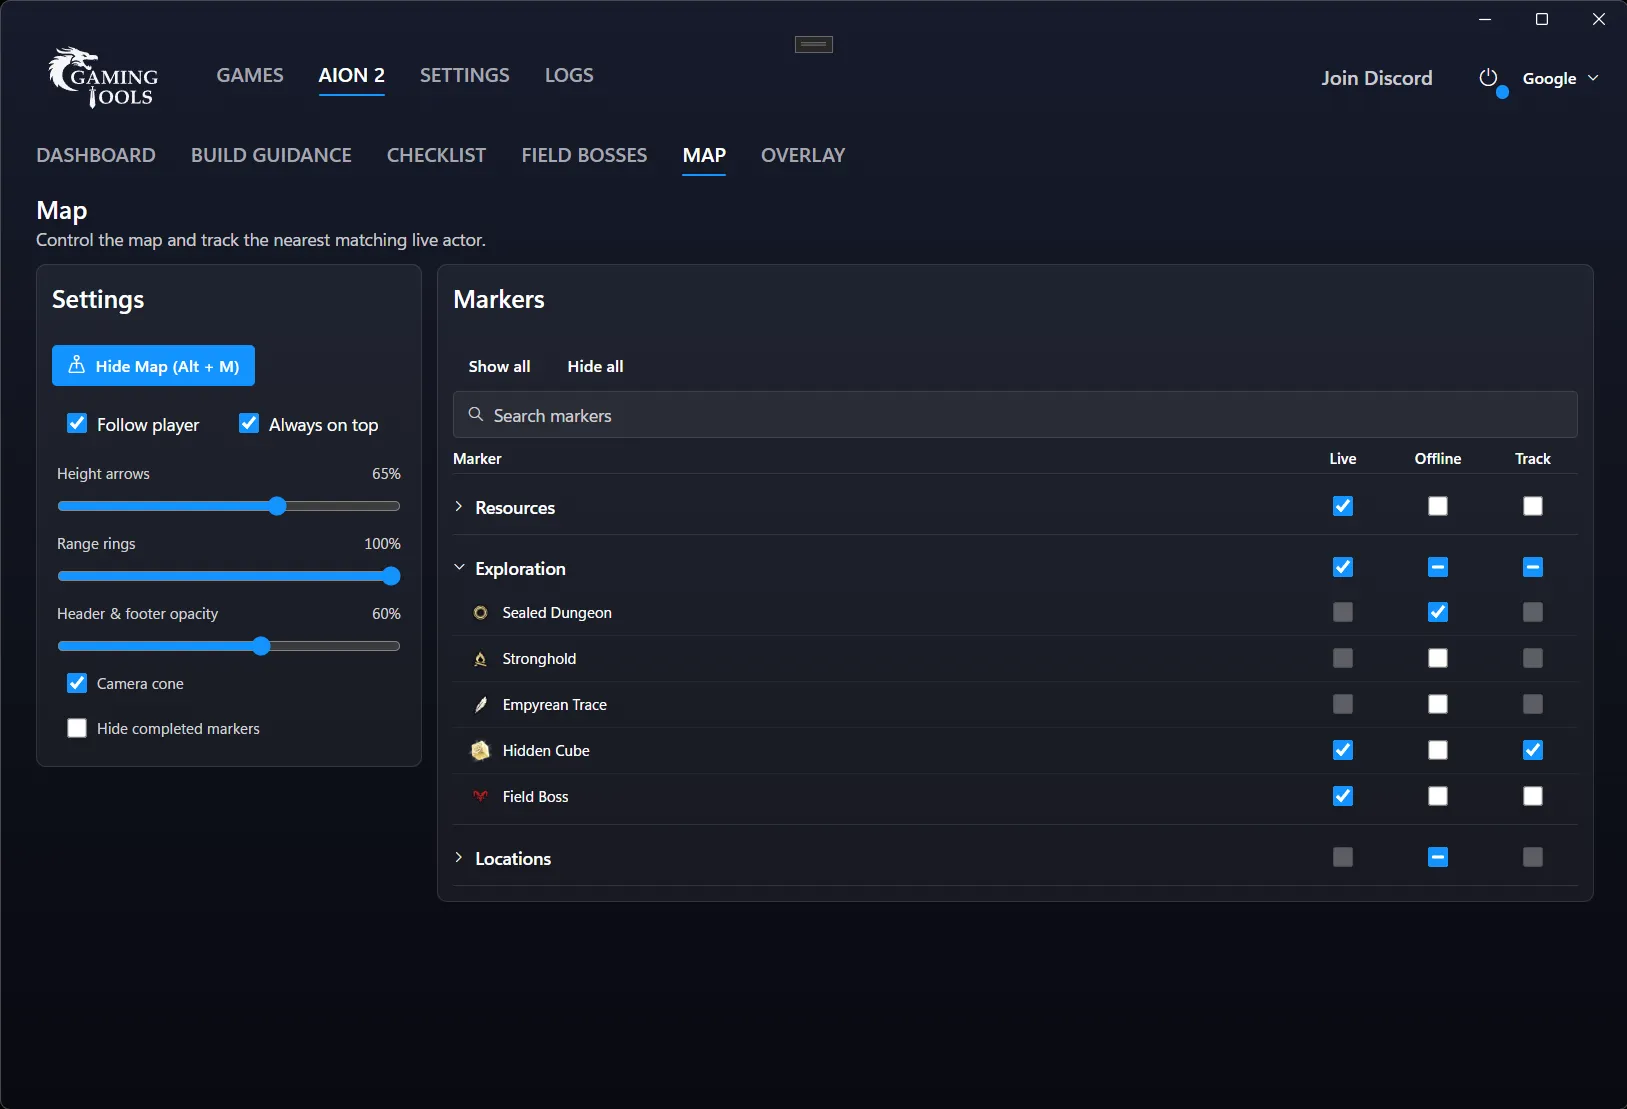Switch to the BUILD GUIDANCE tab
Screen dimensions: 1627x1109
click(x=271, y=155)
